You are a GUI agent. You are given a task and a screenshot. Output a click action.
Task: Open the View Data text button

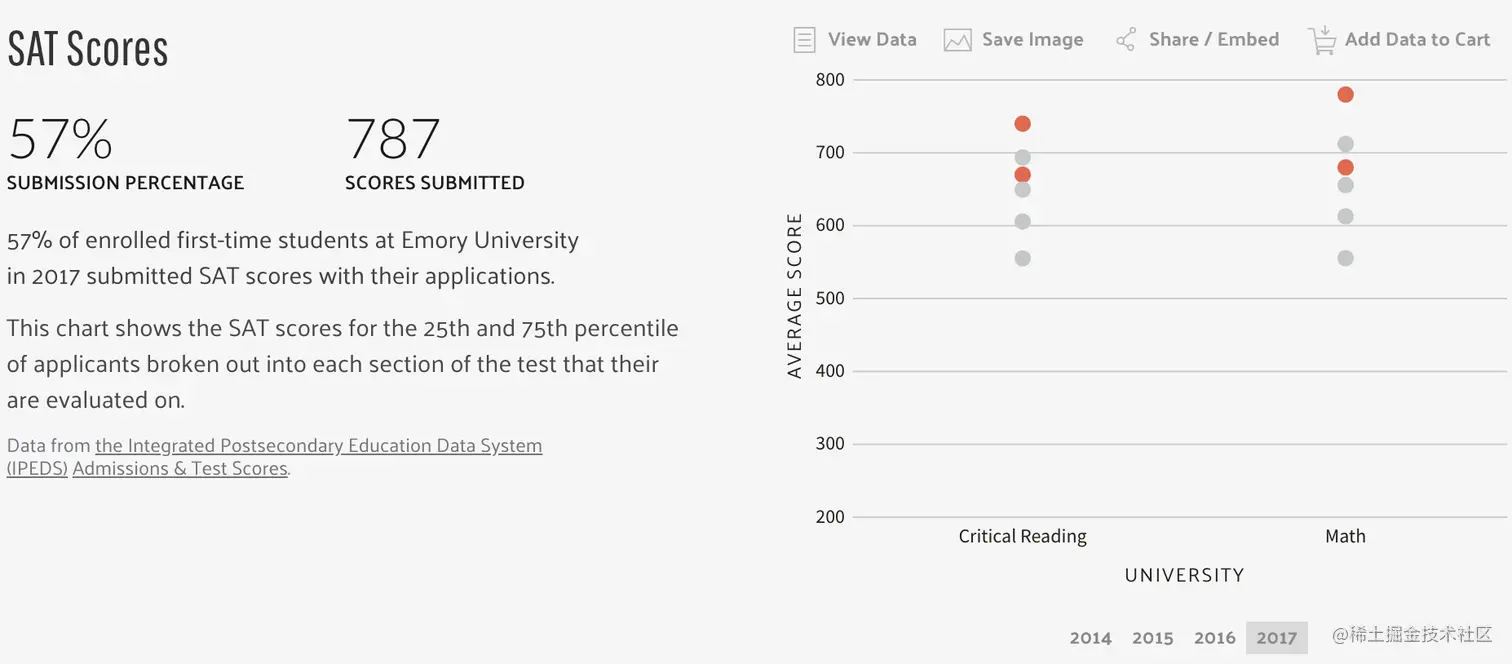(872, 40)
